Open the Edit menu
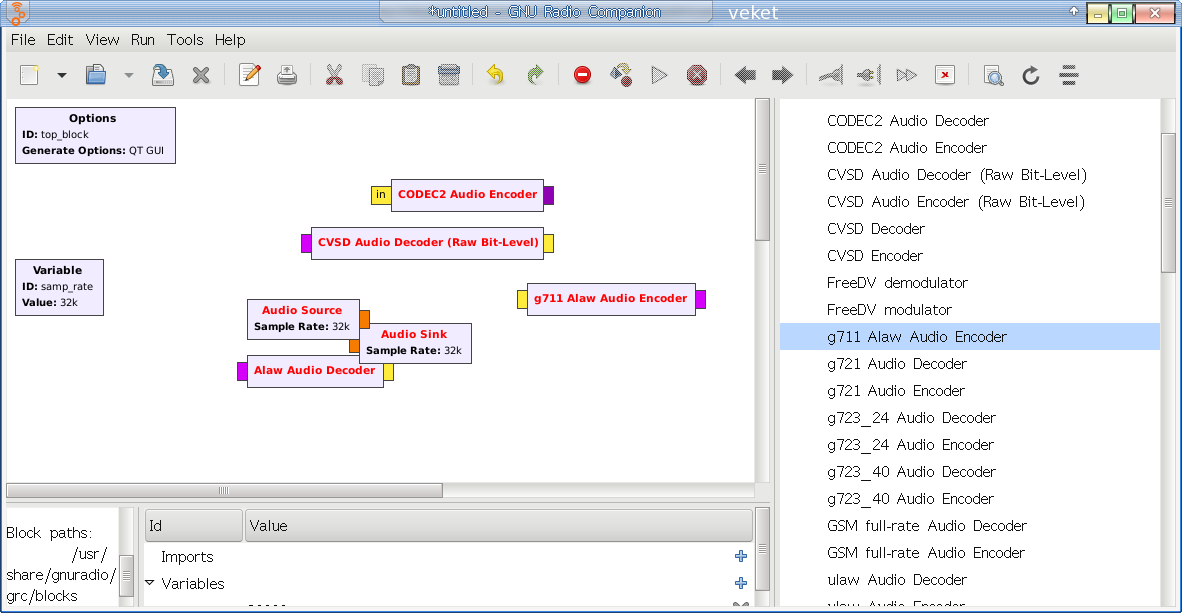 pyautogui.click(x=60, y=40)
